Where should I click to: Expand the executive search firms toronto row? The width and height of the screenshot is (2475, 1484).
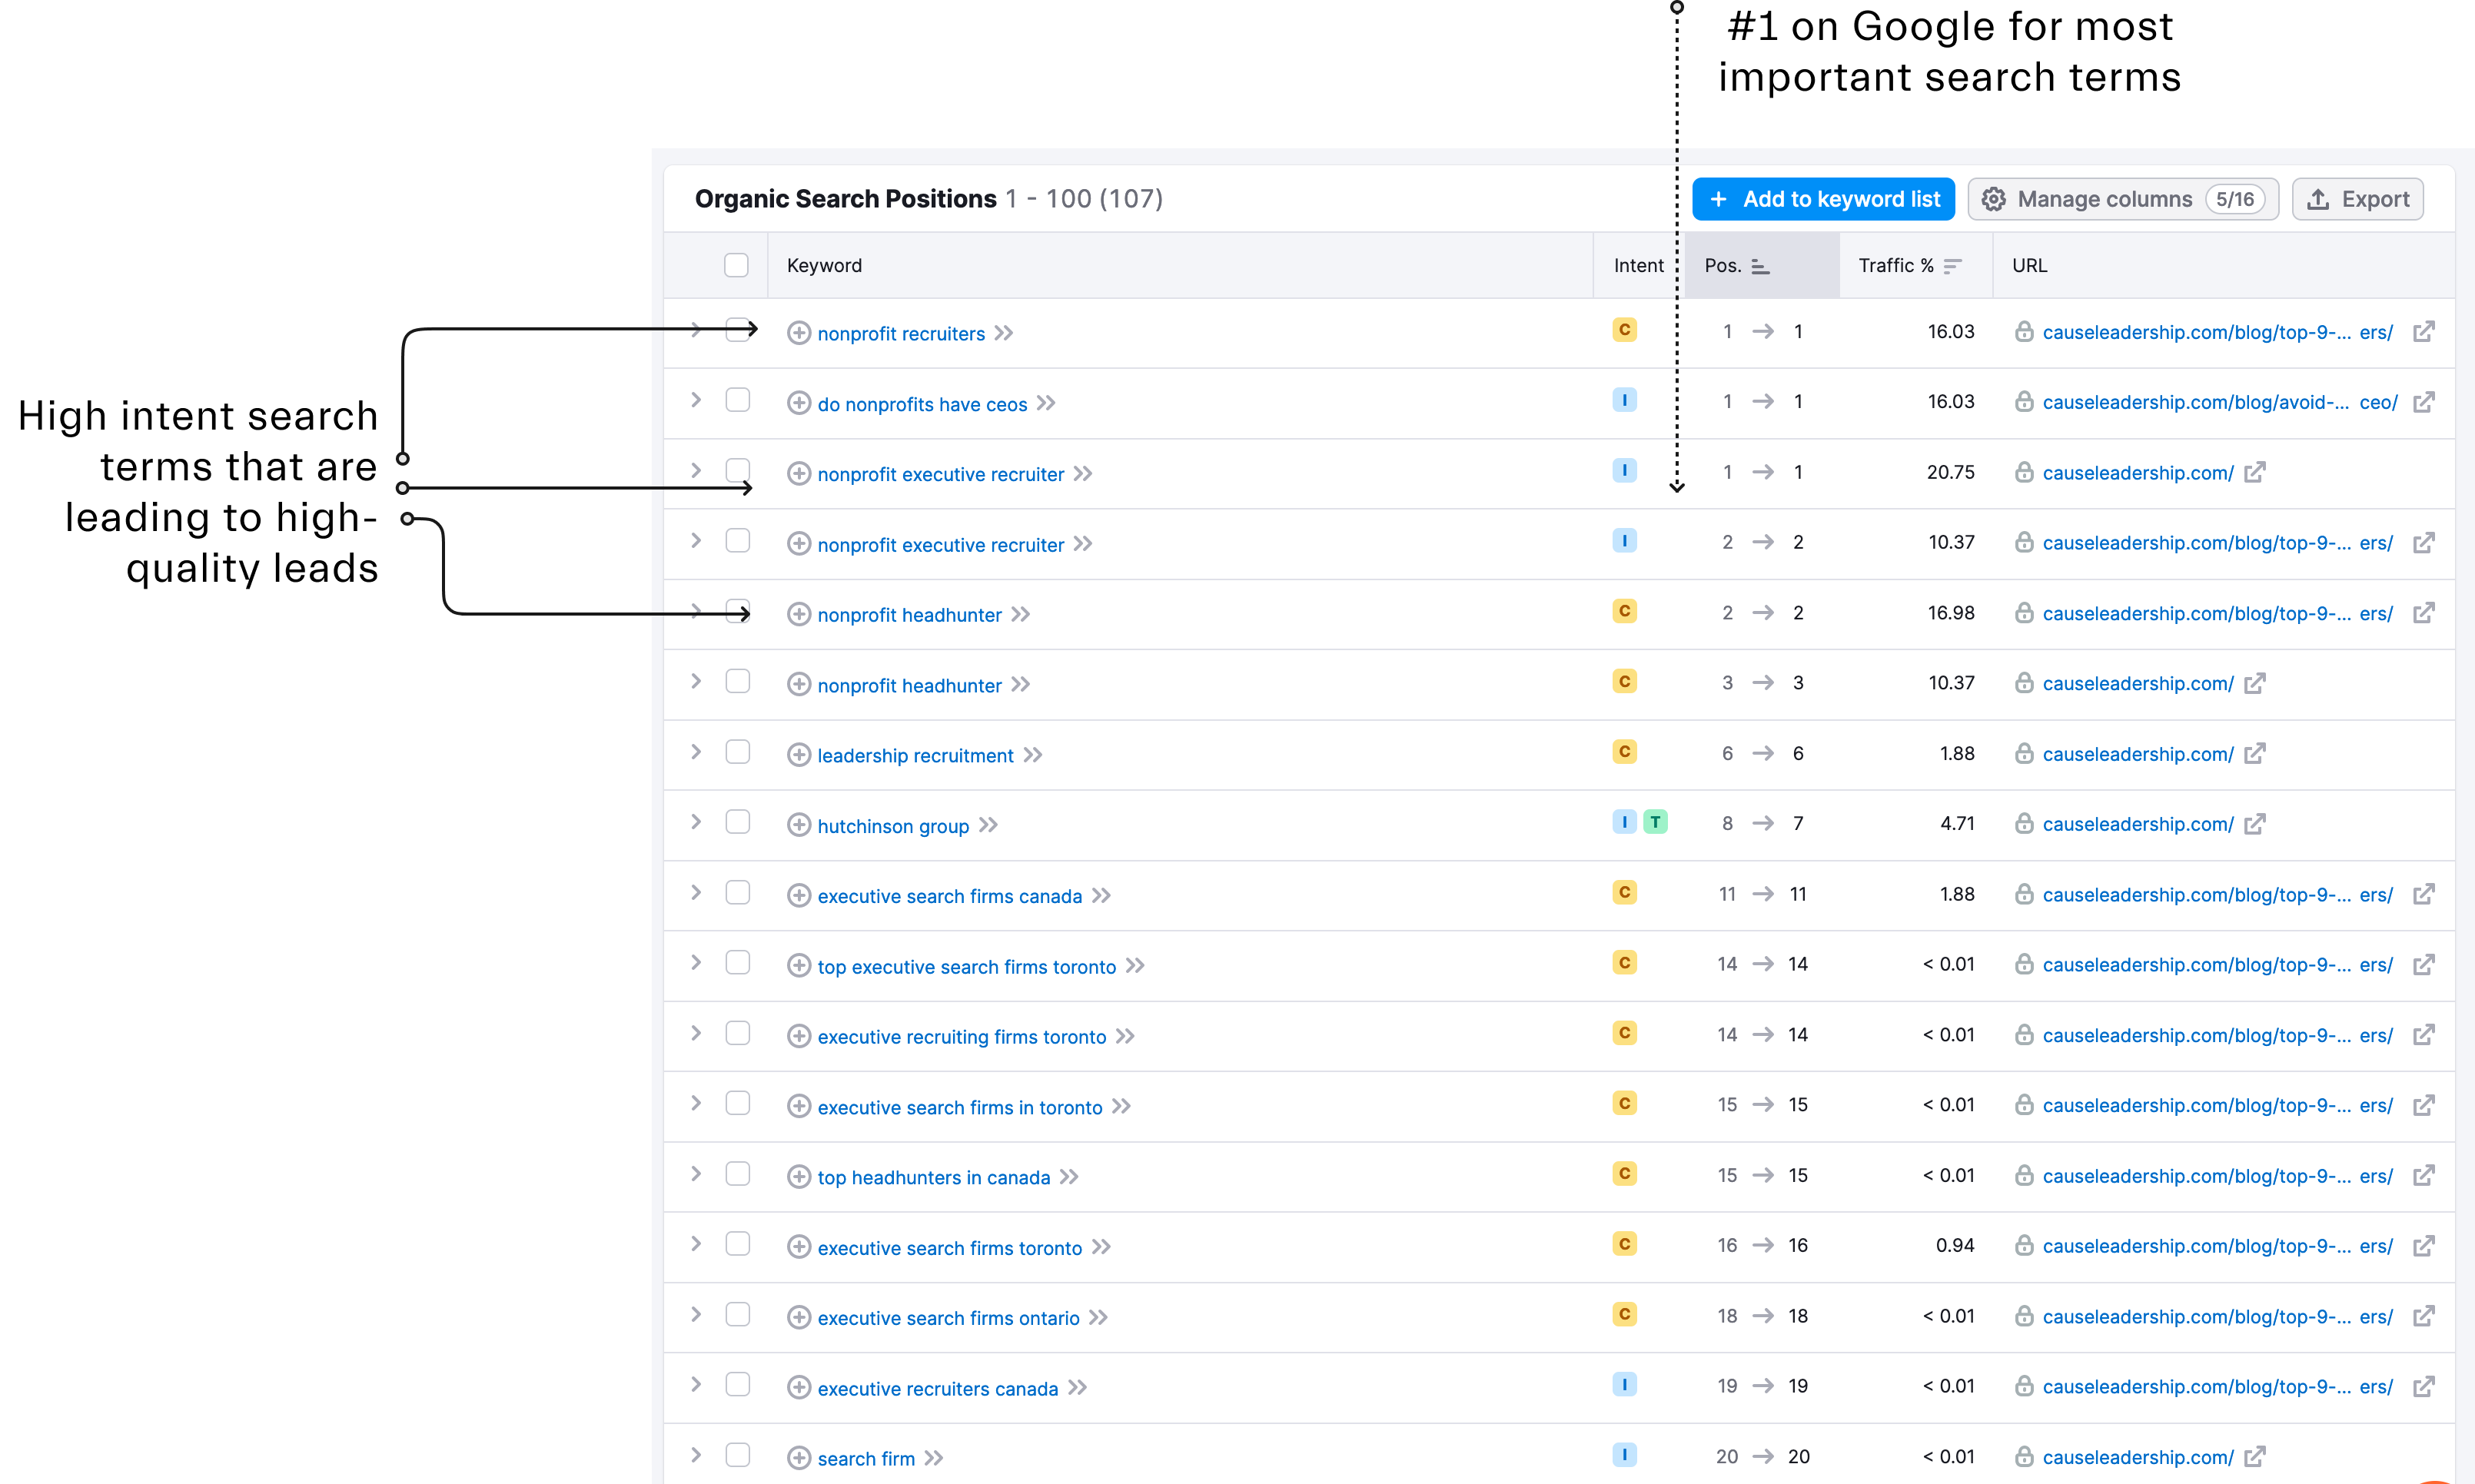[x=696, y=1244]
